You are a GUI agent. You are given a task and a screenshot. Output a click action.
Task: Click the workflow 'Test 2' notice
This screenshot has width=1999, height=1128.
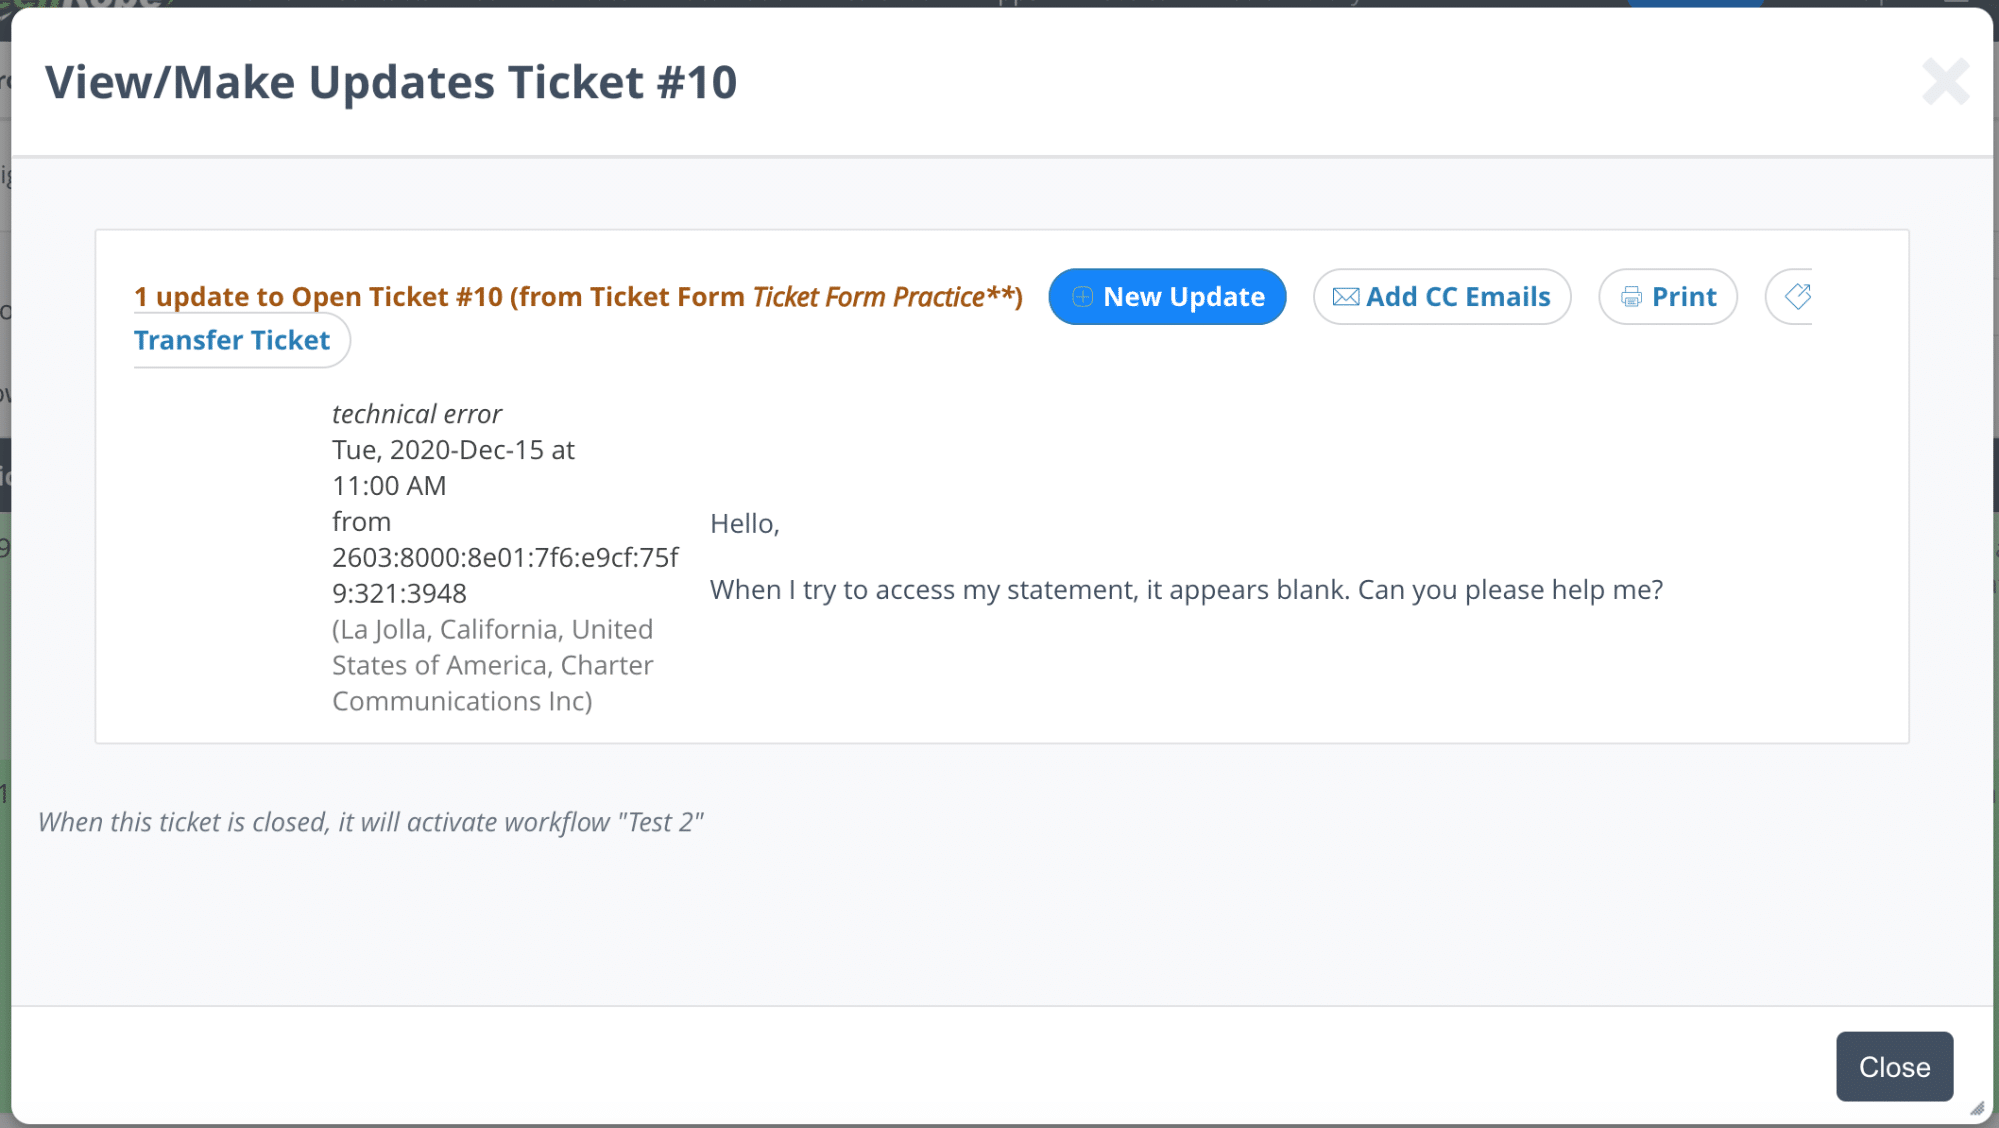point(370,822)
